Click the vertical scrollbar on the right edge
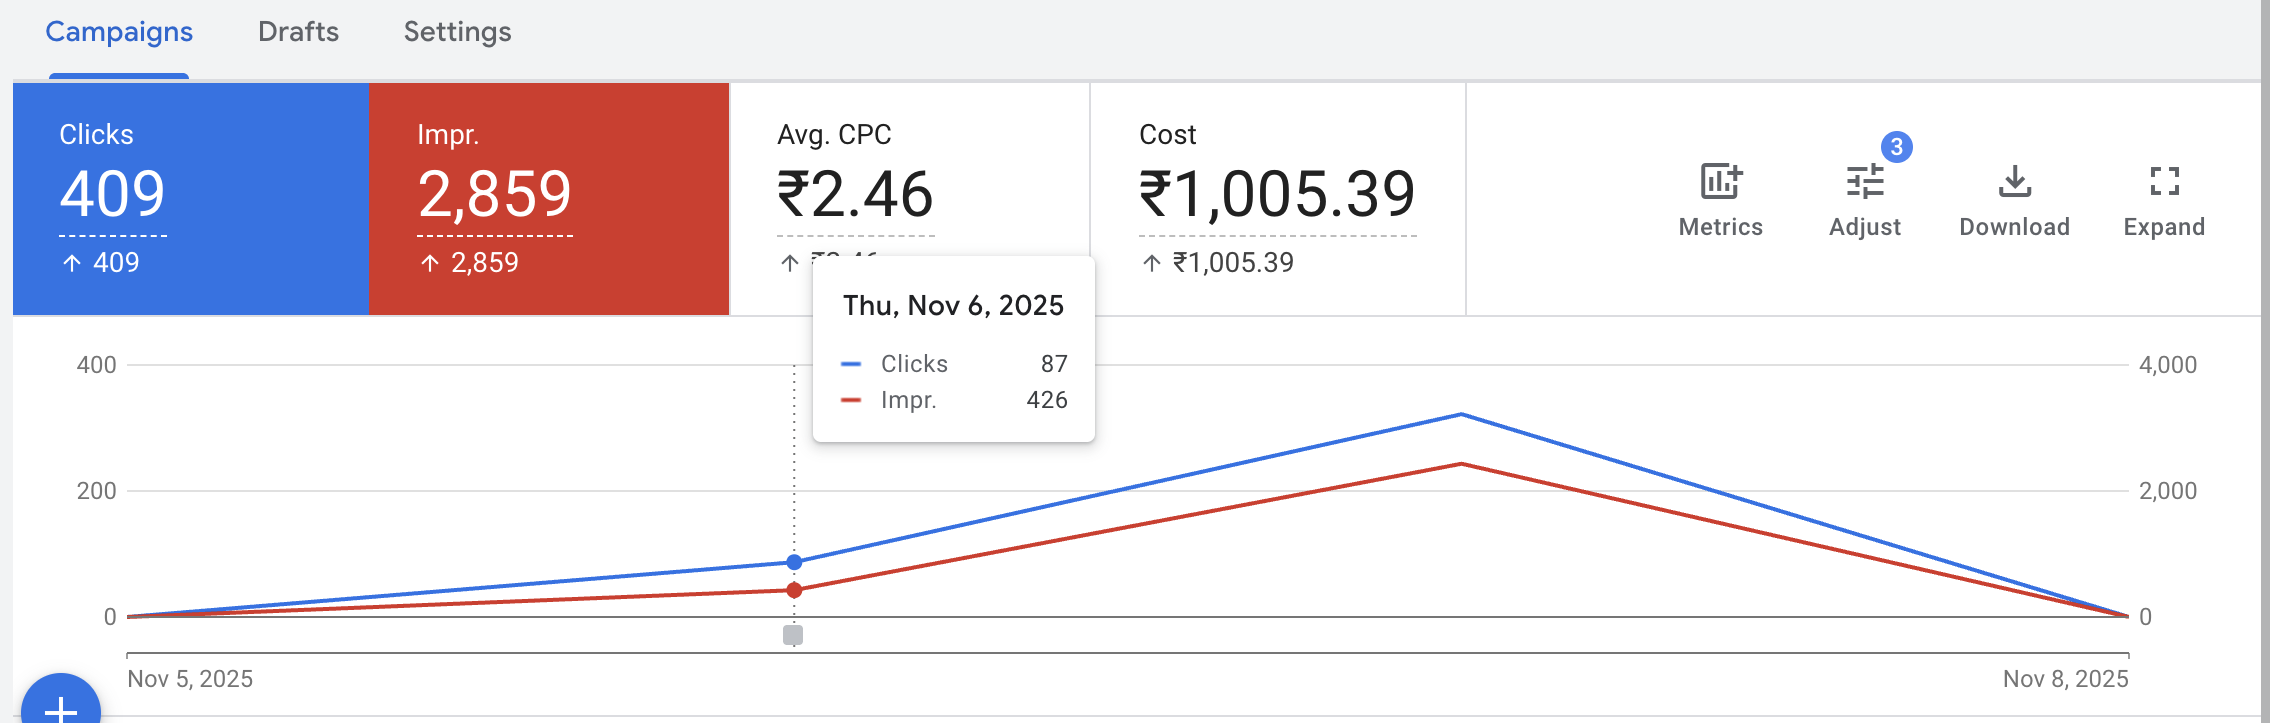This screenshot has height=723, width=2270. (2265, 360)
